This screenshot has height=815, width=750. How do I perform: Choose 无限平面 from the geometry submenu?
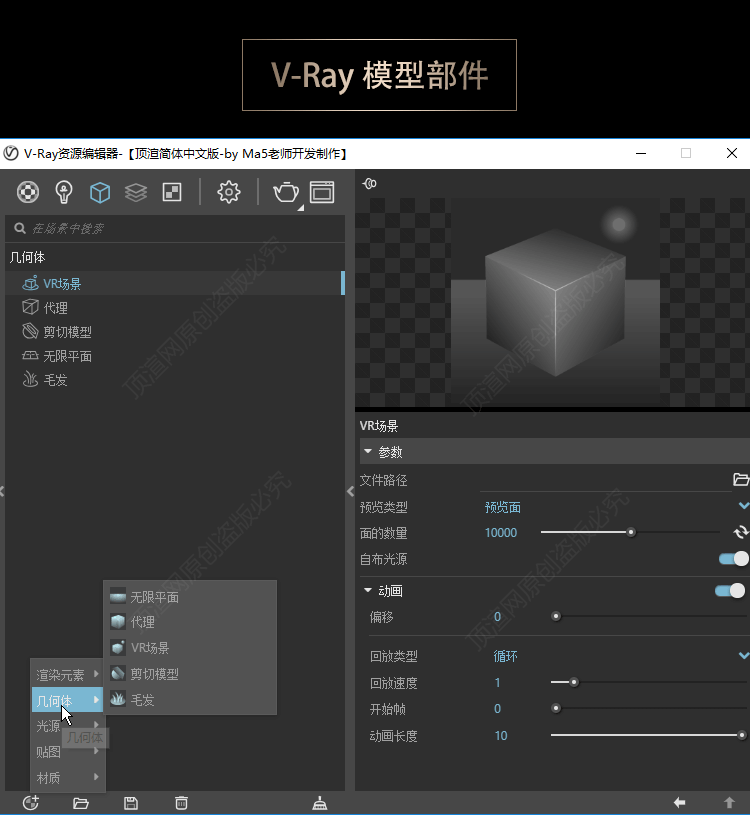coord(190,597)
